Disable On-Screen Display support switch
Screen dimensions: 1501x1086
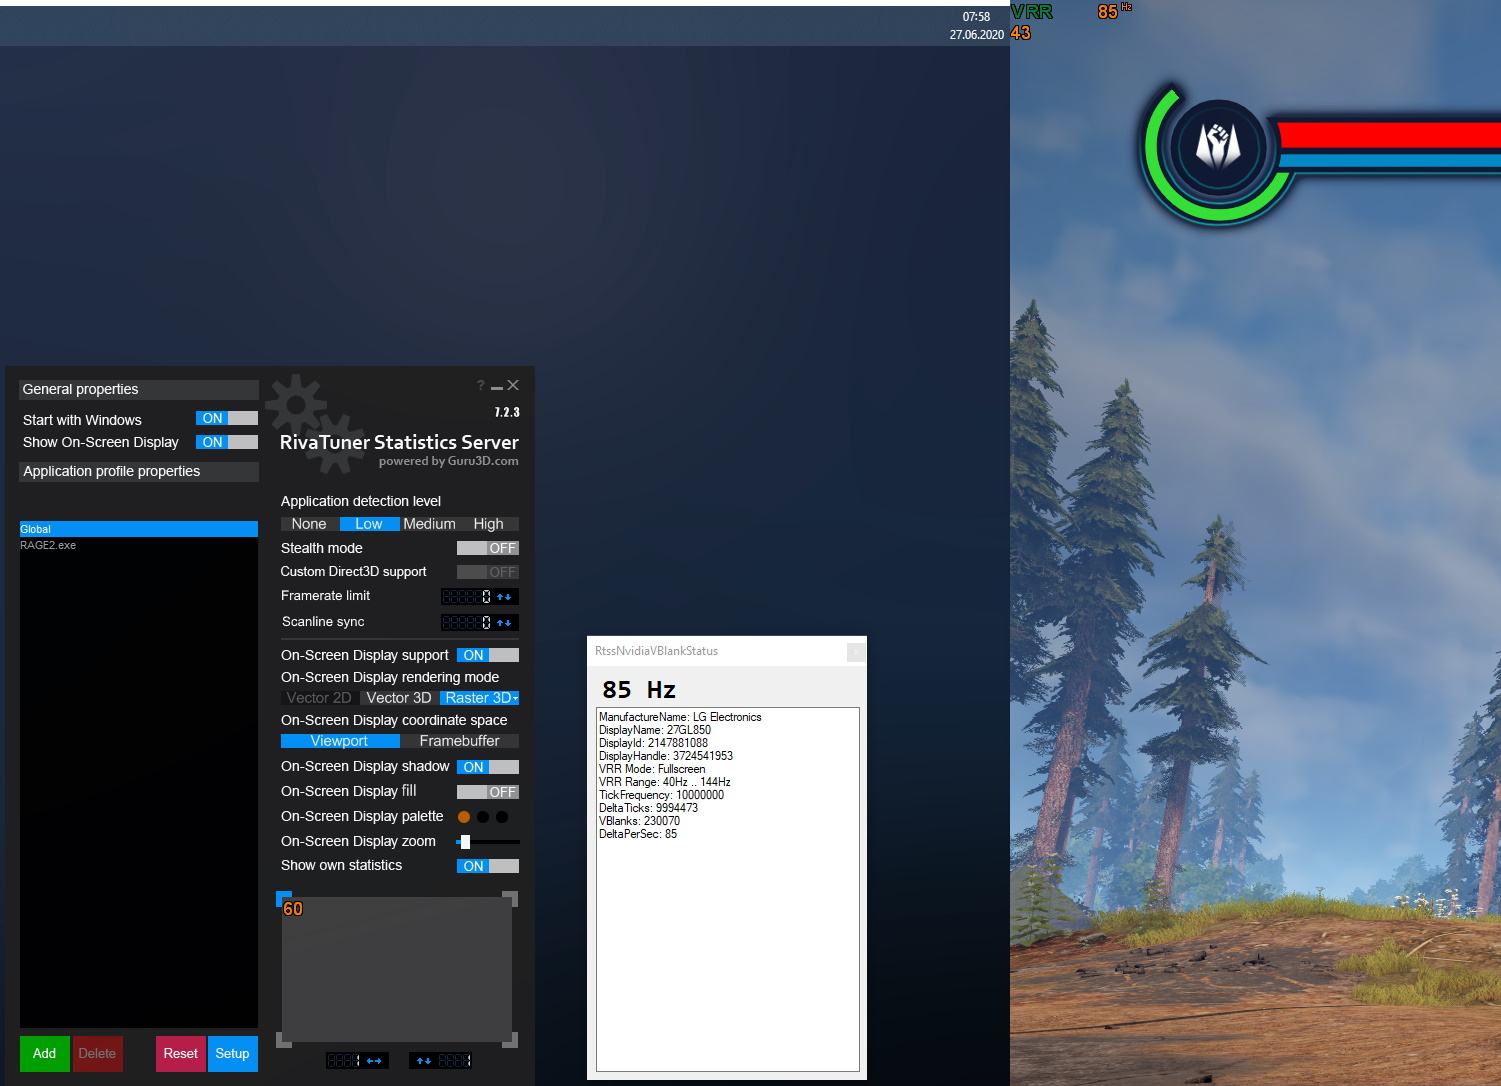pyautogui.click(x=488, y=655)
